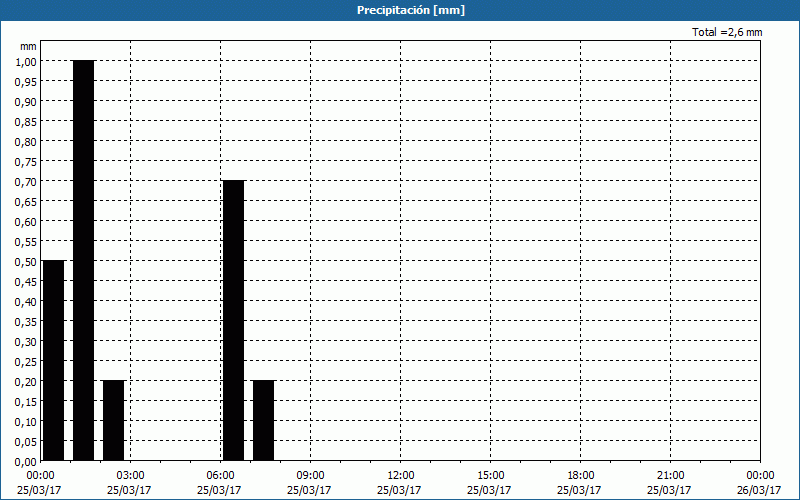Click the 0,50 y-axis label
The width and height of the screenshot is (800, 500).
[x=26, y=261]
